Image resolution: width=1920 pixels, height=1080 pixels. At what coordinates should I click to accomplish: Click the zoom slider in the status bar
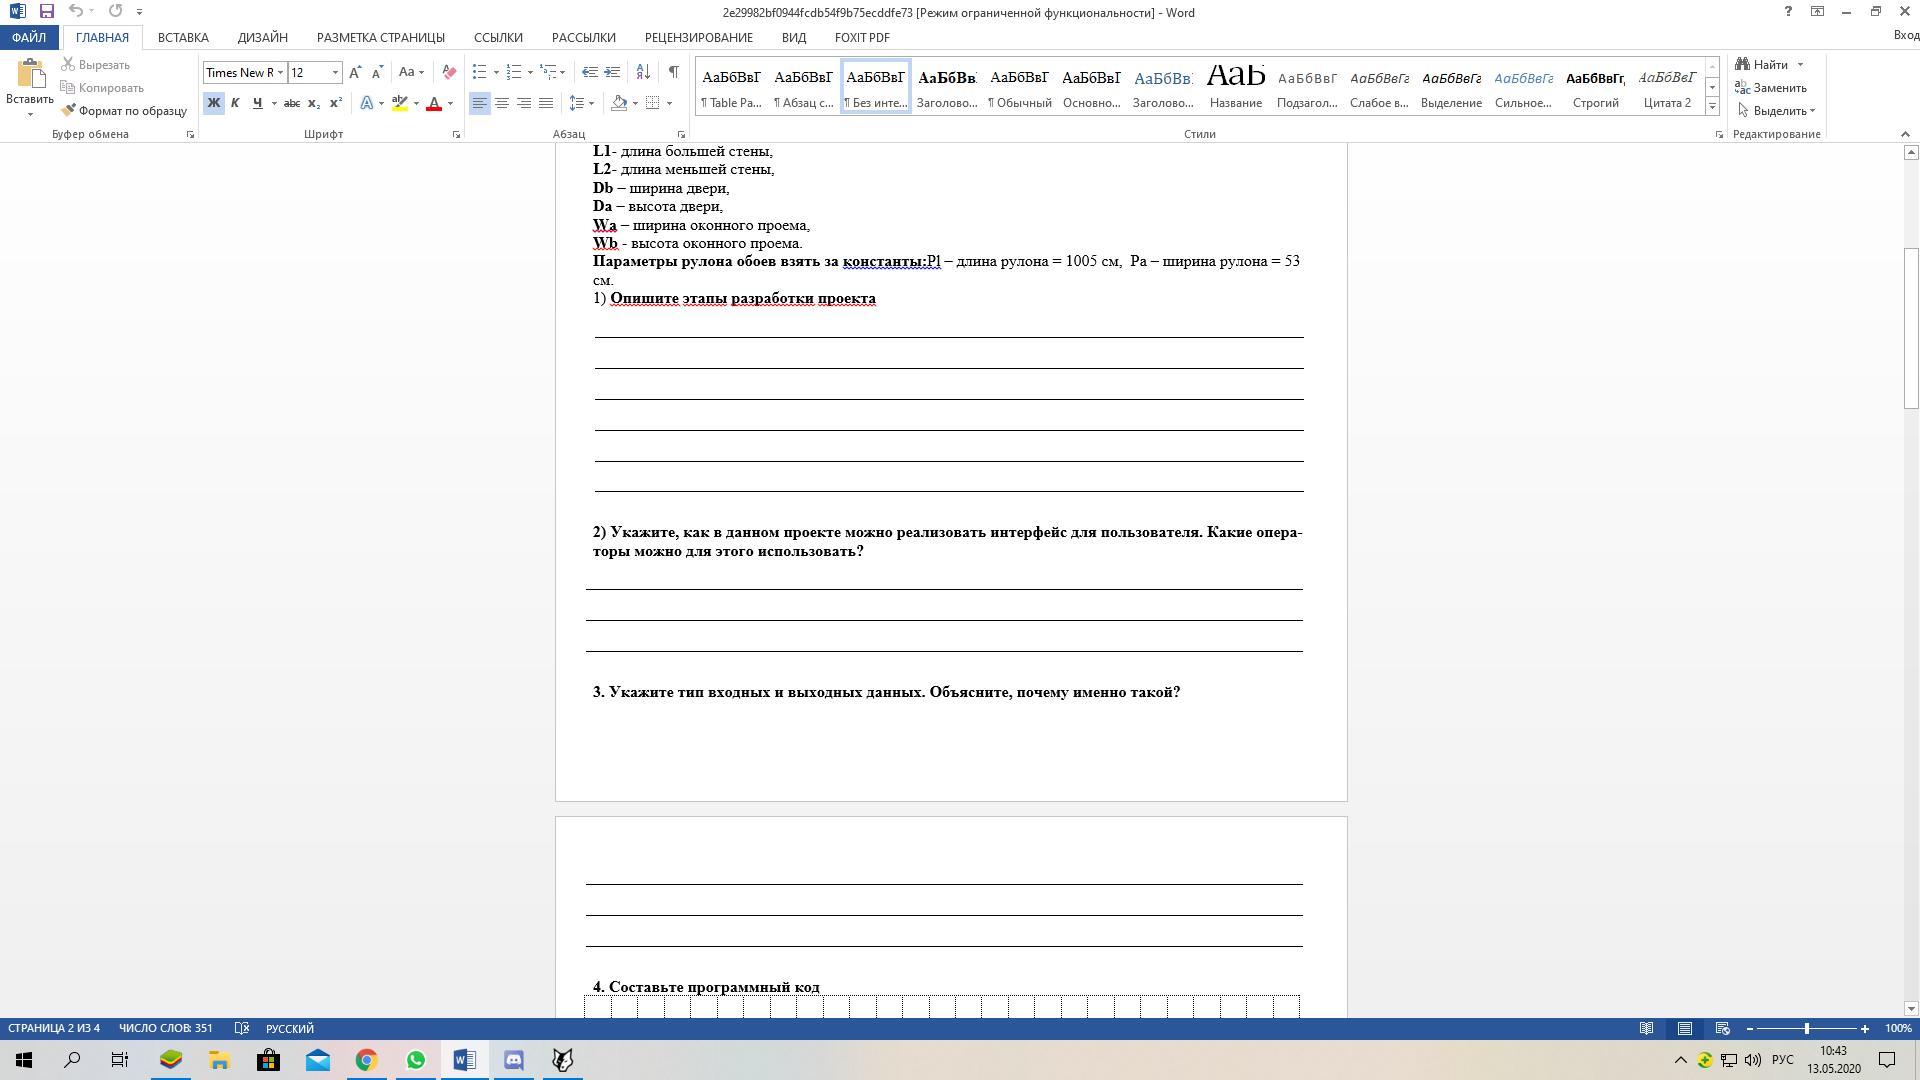click(1806, 1028)
